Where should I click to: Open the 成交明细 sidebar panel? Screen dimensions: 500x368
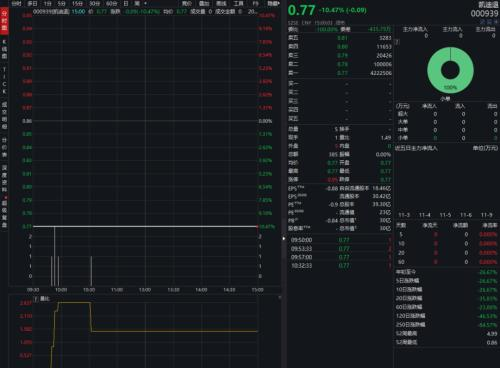pyautogui.click(x=4, y=115)
